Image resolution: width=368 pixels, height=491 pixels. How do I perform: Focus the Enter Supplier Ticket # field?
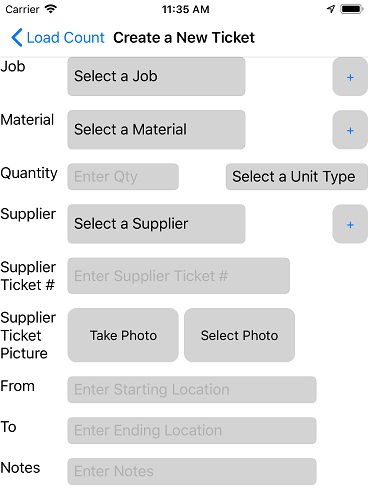coord(179,276)
